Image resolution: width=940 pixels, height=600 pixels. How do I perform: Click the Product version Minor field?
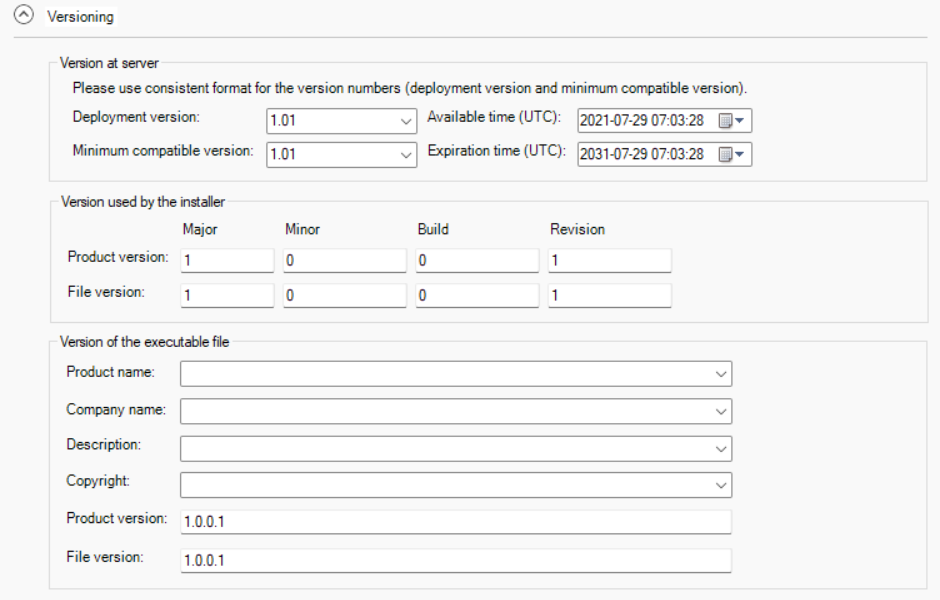pyautogui.click(x=344, y=261)
